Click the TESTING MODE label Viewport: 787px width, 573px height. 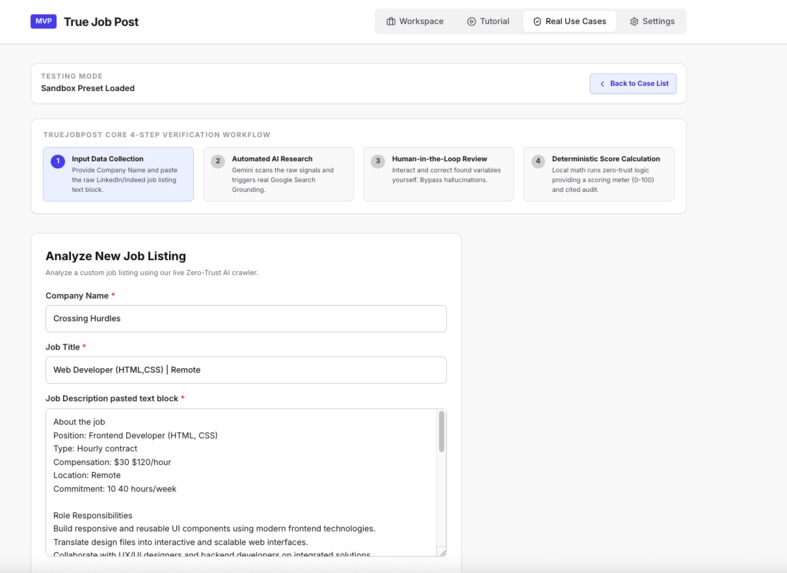pyautogui.click(x=72, y=76)
